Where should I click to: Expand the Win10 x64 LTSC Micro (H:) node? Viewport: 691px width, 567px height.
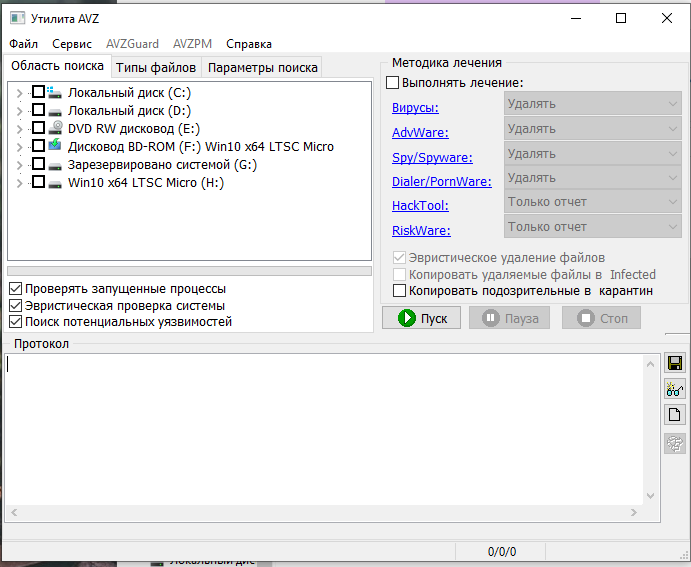[x=19, y=183]
